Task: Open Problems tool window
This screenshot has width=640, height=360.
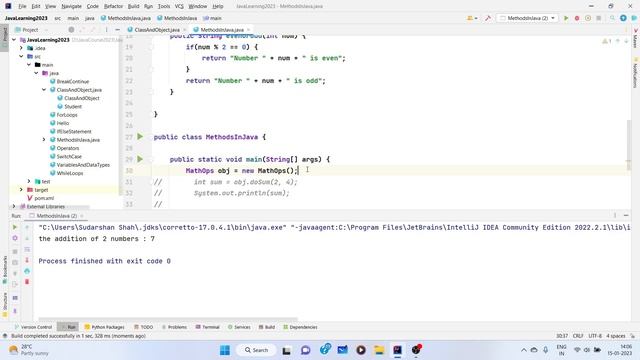Action: 174,327
